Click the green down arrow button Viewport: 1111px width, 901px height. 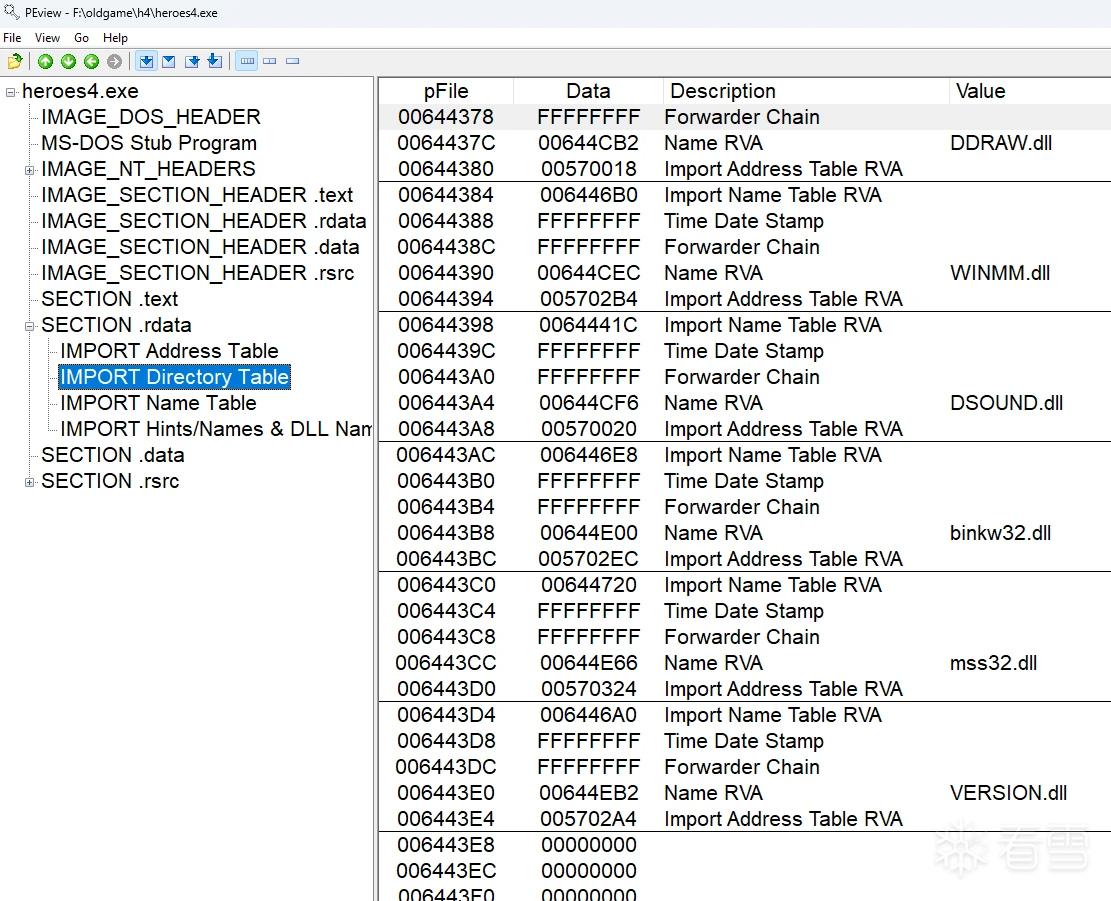(68, 62)
